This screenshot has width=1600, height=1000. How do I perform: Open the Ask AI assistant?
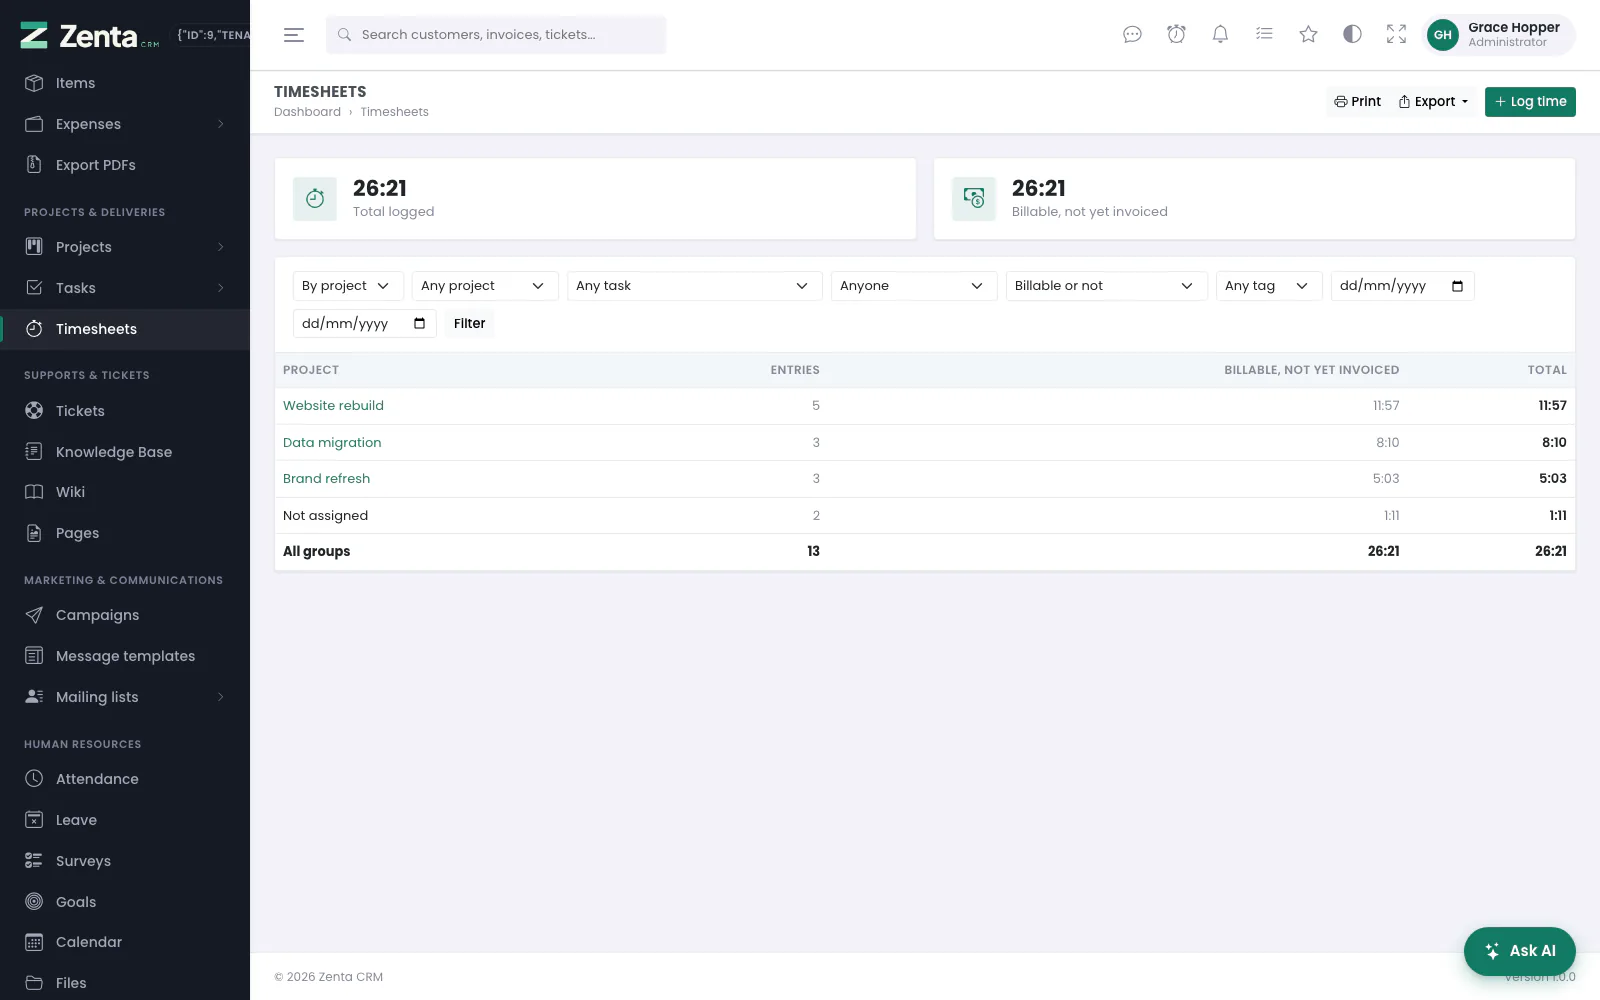1519,951
